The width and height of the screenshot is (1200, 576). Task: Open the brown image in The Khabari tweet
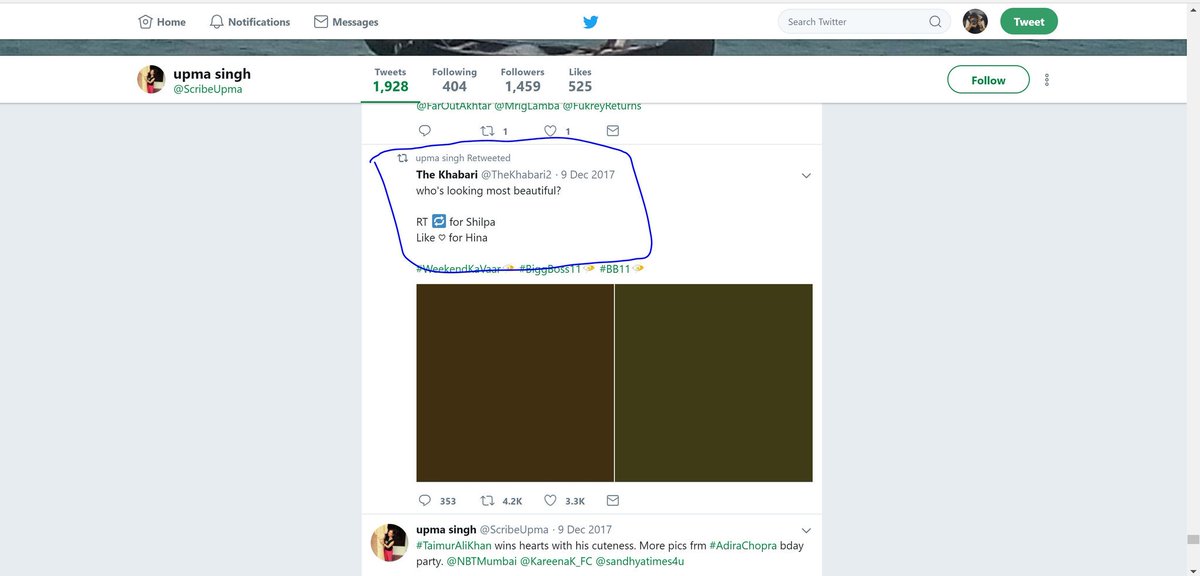515,383
